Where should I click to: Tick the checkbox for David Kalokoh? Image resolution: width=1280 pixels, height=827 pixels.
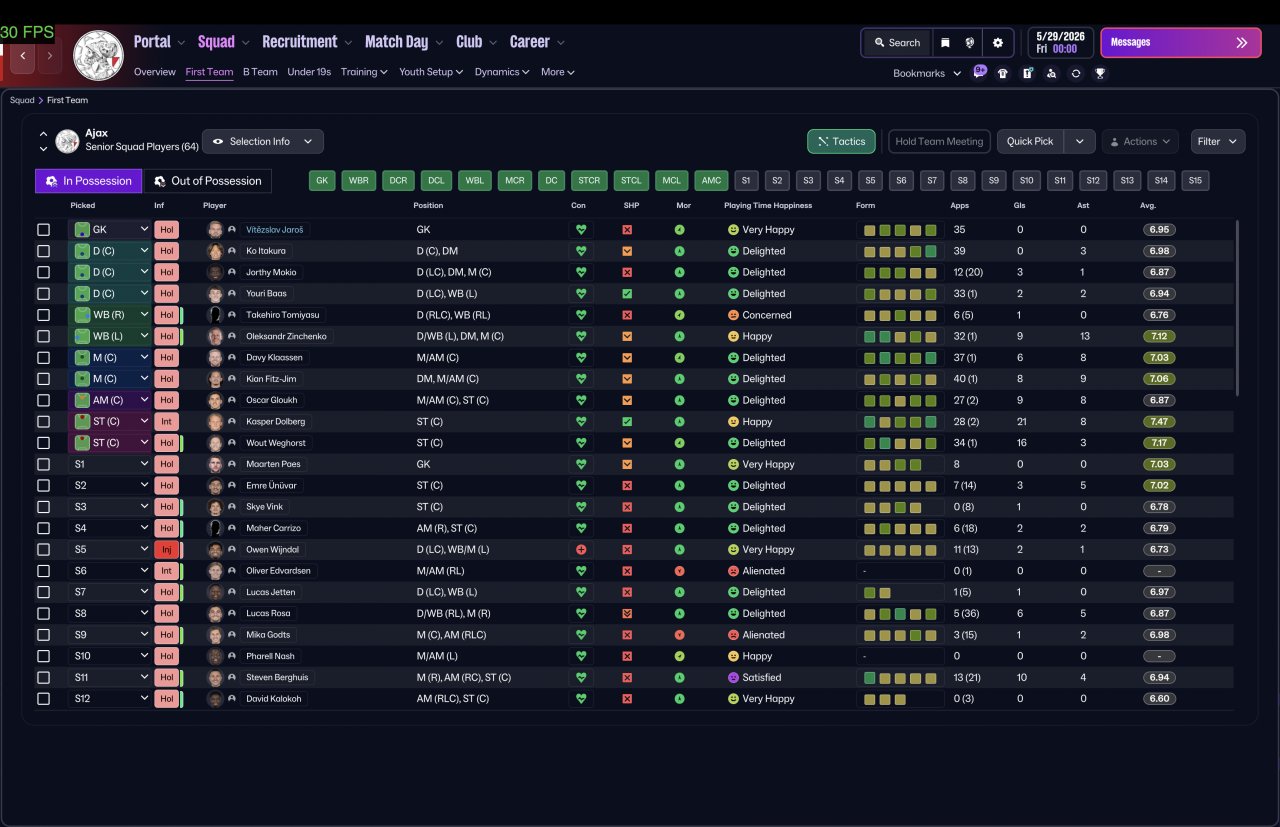(x=43, y=698)
